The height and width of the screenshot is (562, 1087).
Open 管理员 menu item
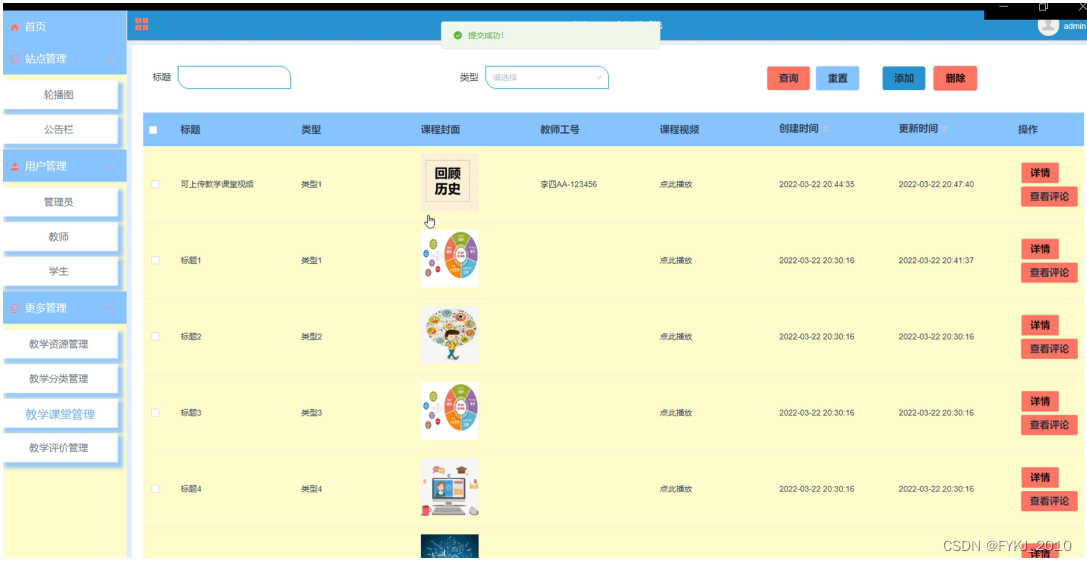59,202
